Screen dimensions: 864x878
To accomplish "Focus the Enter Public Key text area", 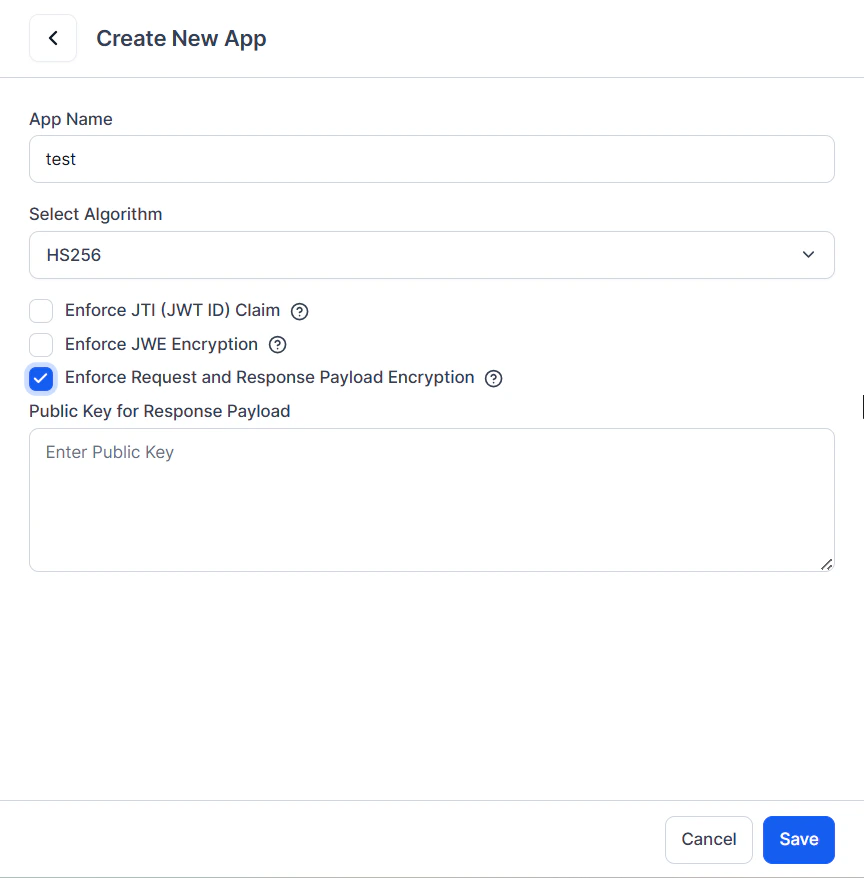I will point(432,499).
